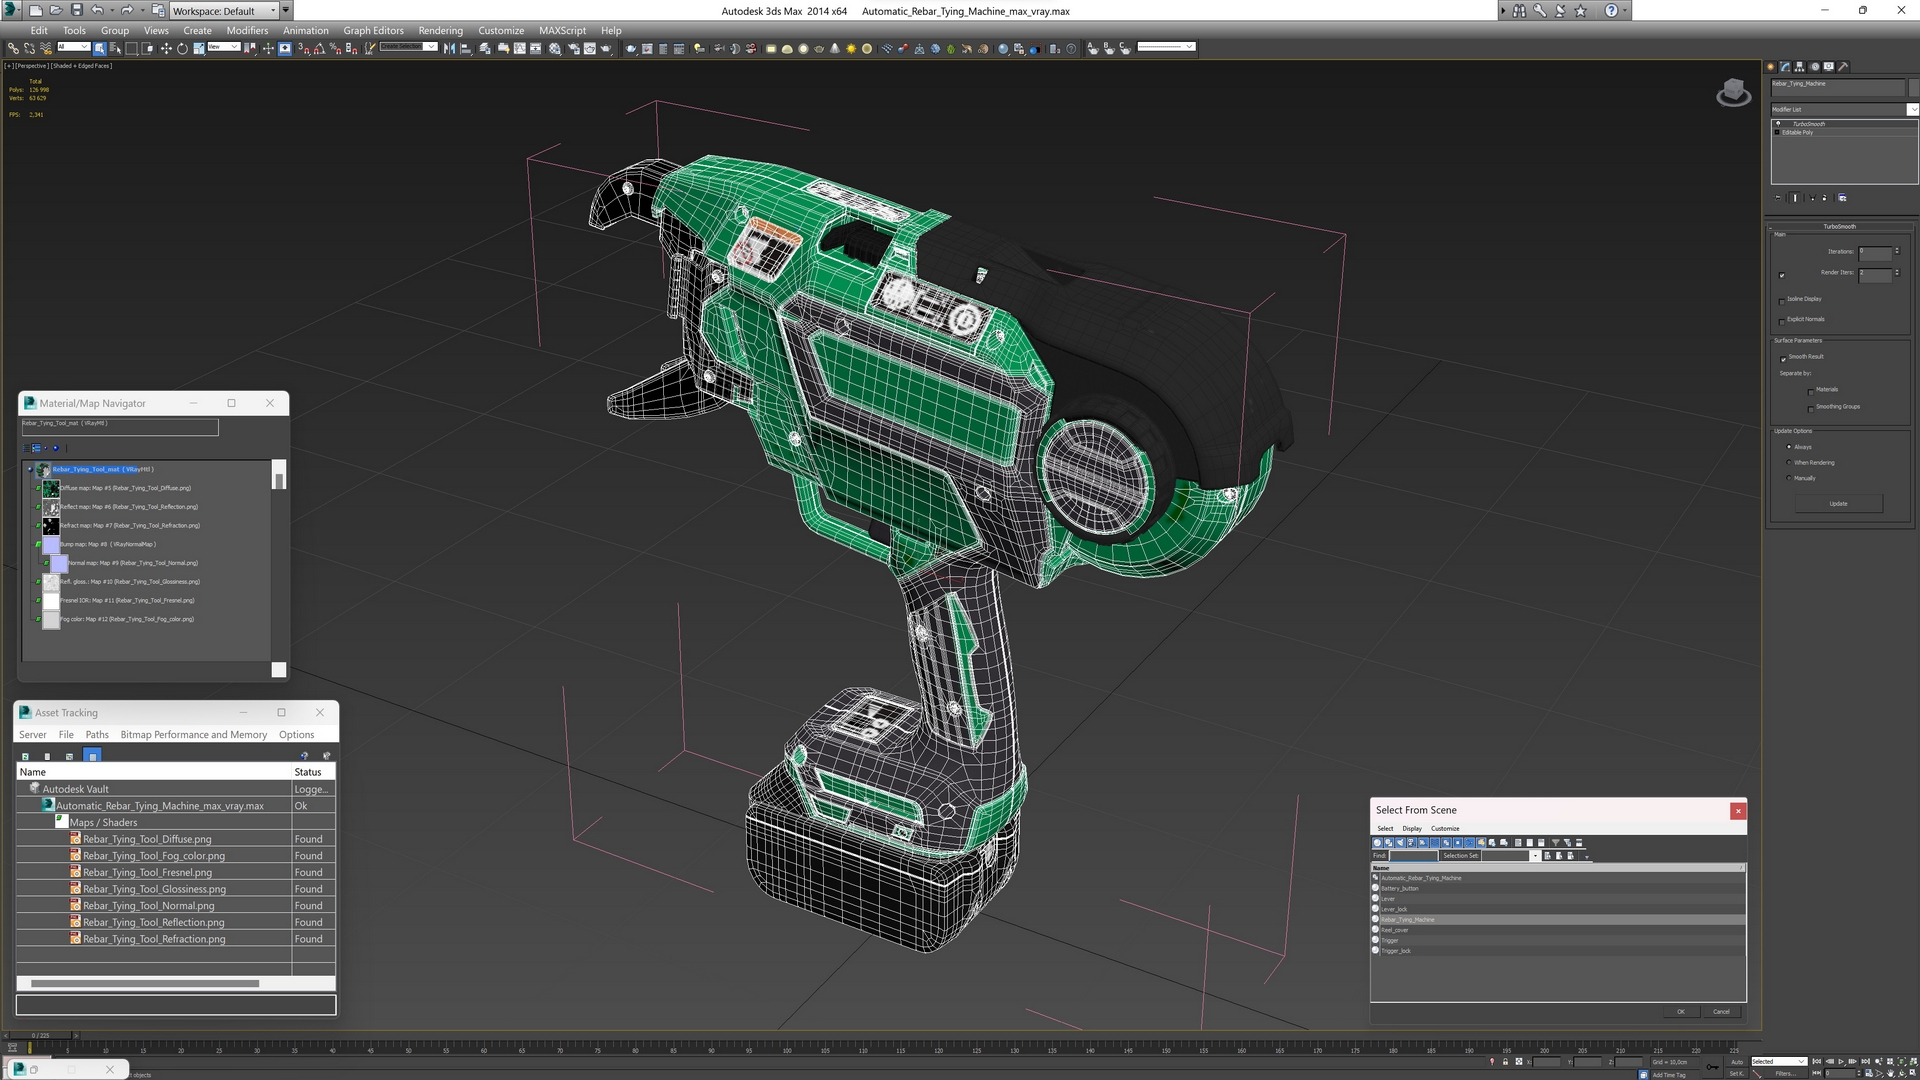The image size is (1920, 1080).
Task: Select the When Rendering update option
Action: click(1789, 462)
